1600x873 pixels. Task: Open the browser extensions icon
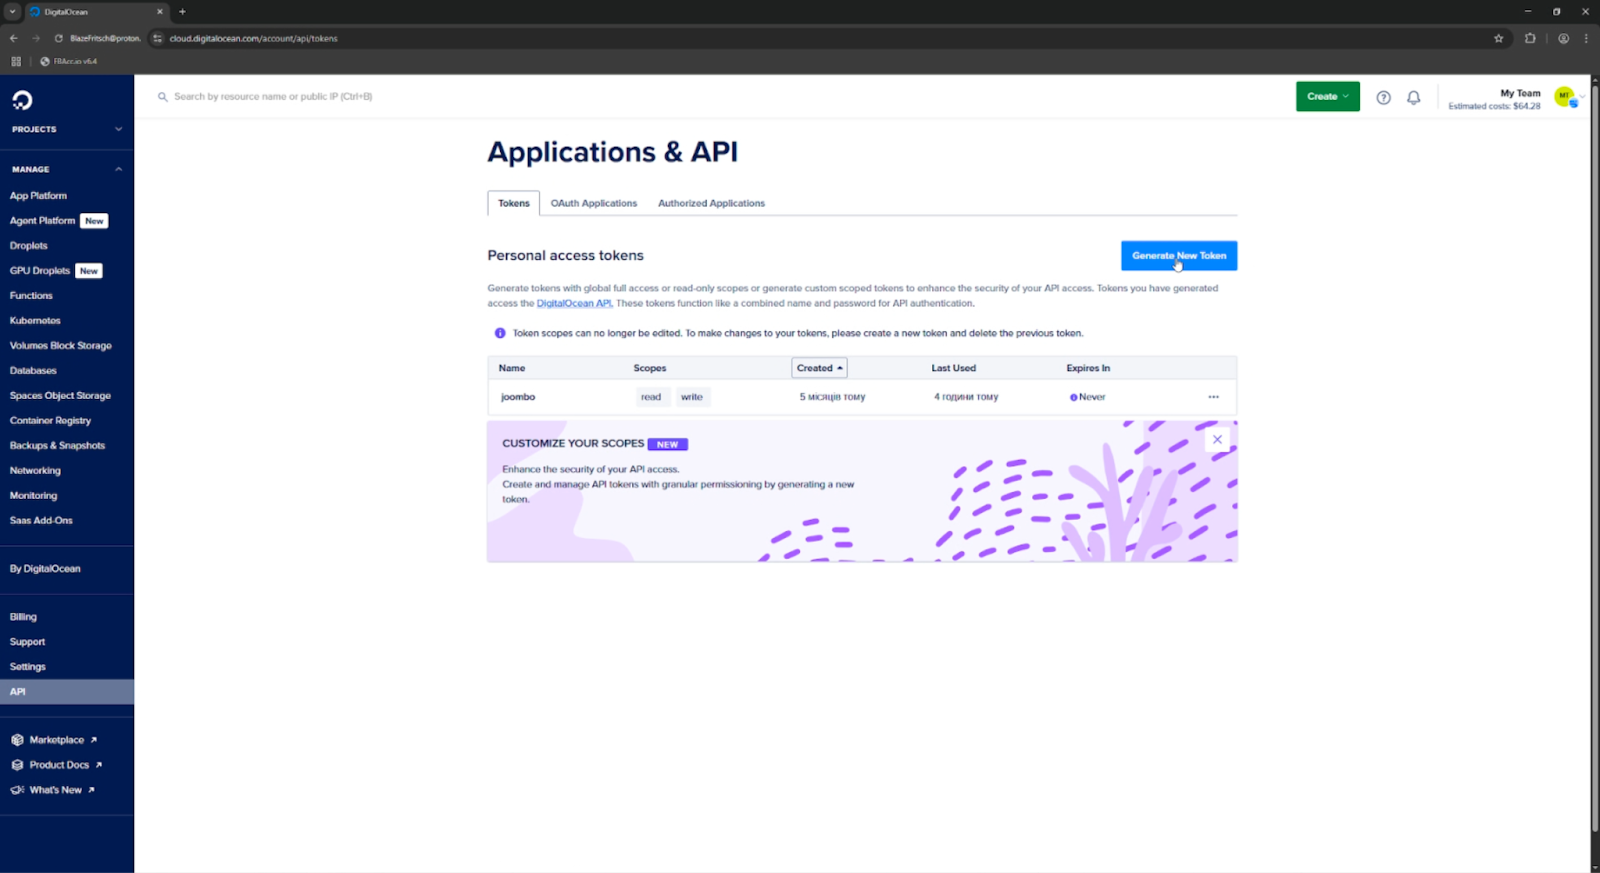1530,38
